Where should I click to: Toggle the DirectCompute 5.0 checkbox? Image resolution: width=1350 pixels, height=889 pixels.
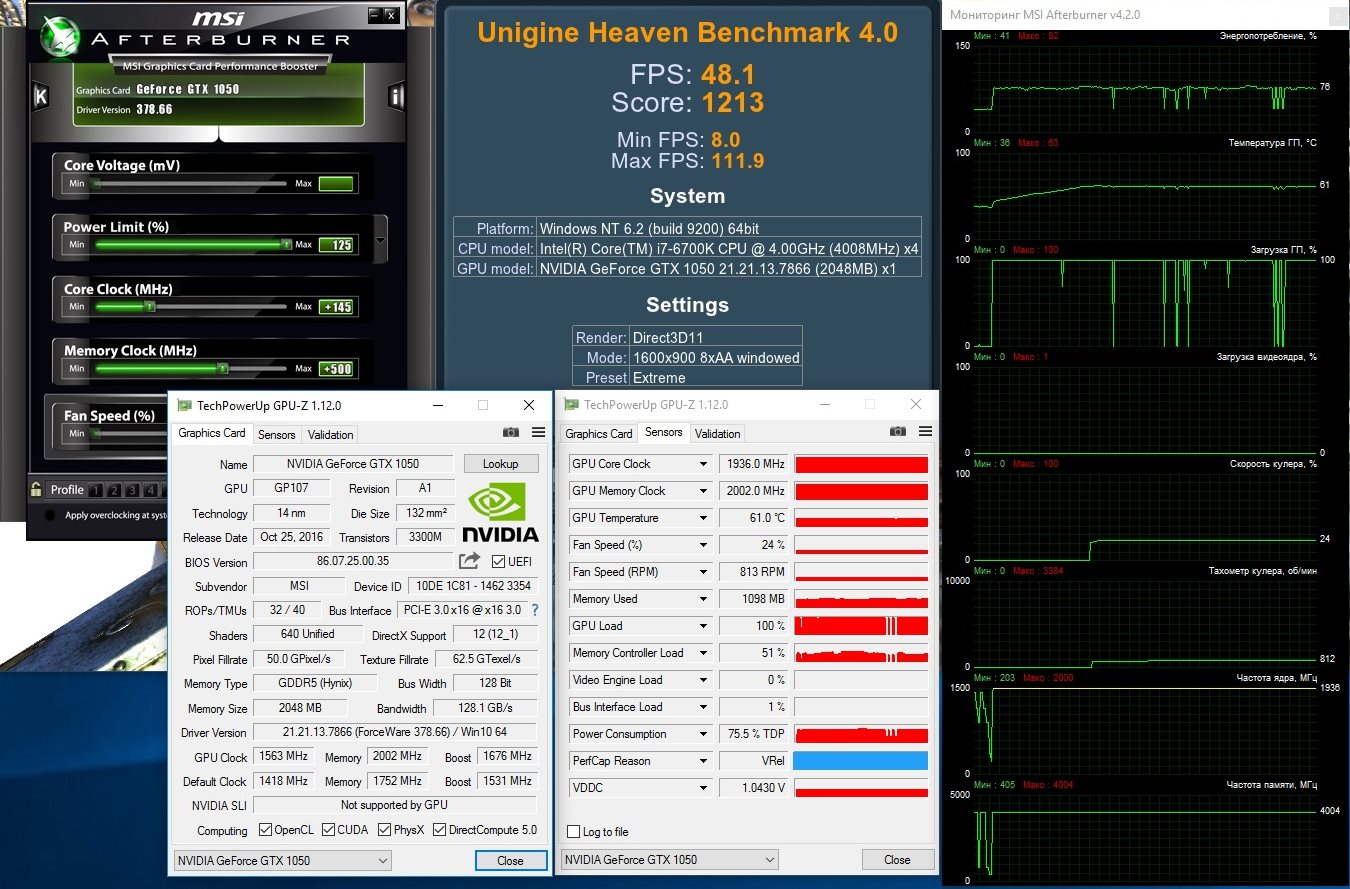point(440,830)
